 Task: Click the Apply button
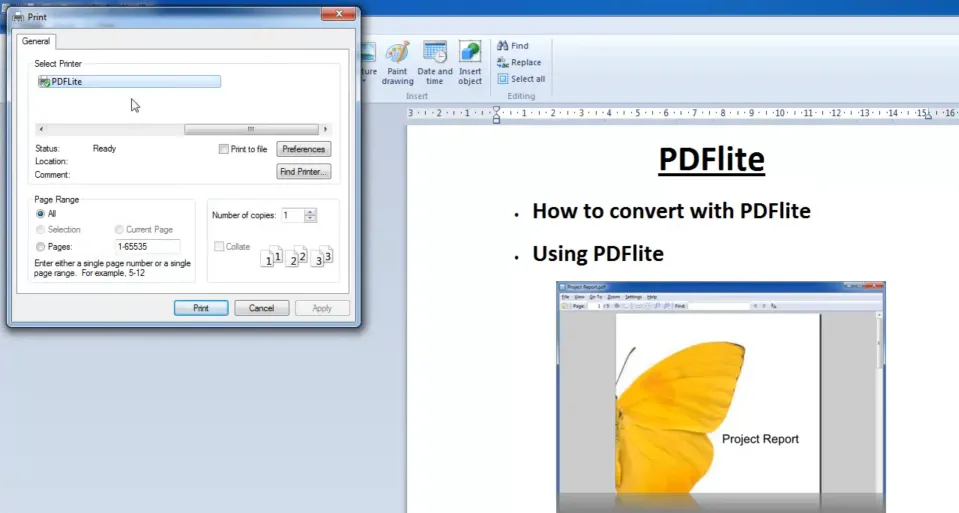(x=322, y=308)
